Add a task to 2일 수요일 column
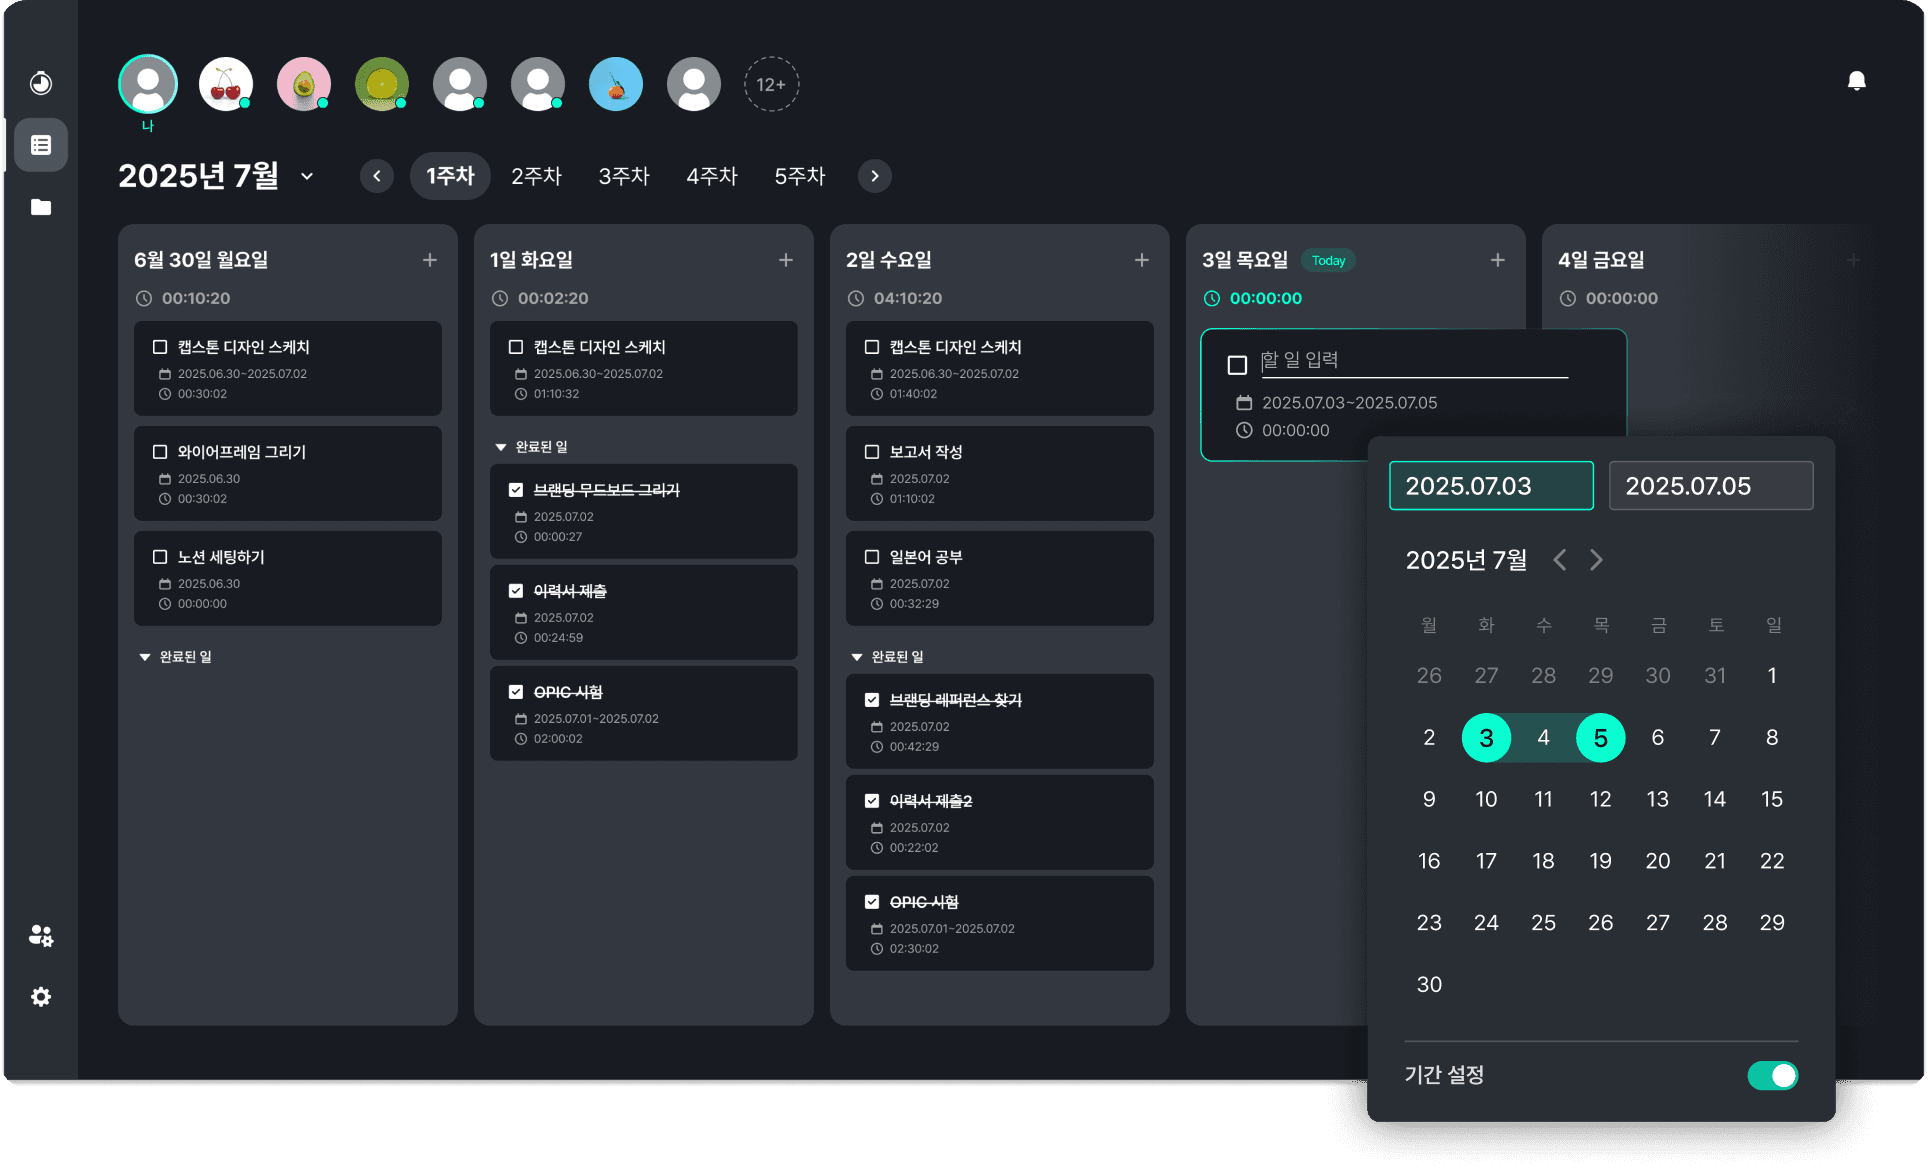Image resolution: width=1928 pixels, height=1169 pixels. [1142, 260]
